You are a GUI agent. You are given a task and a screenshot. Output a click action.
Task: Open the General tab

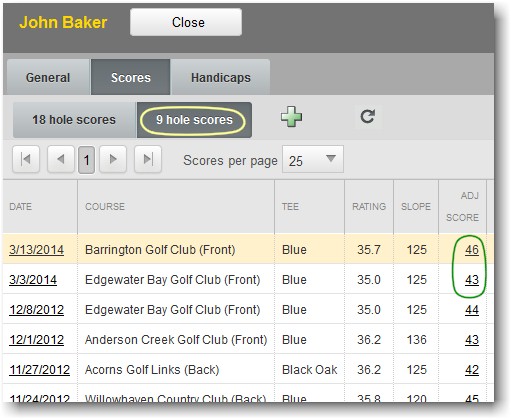(x=48, y=77)
